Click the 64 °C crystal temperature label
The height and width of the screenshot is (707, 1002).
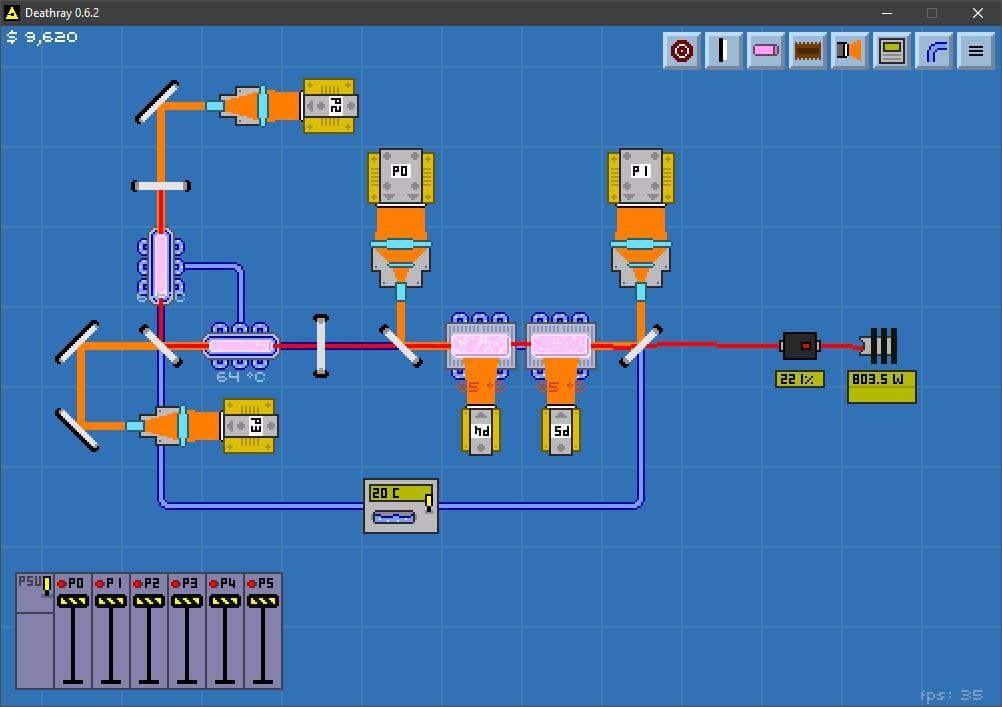coord(240,377)
